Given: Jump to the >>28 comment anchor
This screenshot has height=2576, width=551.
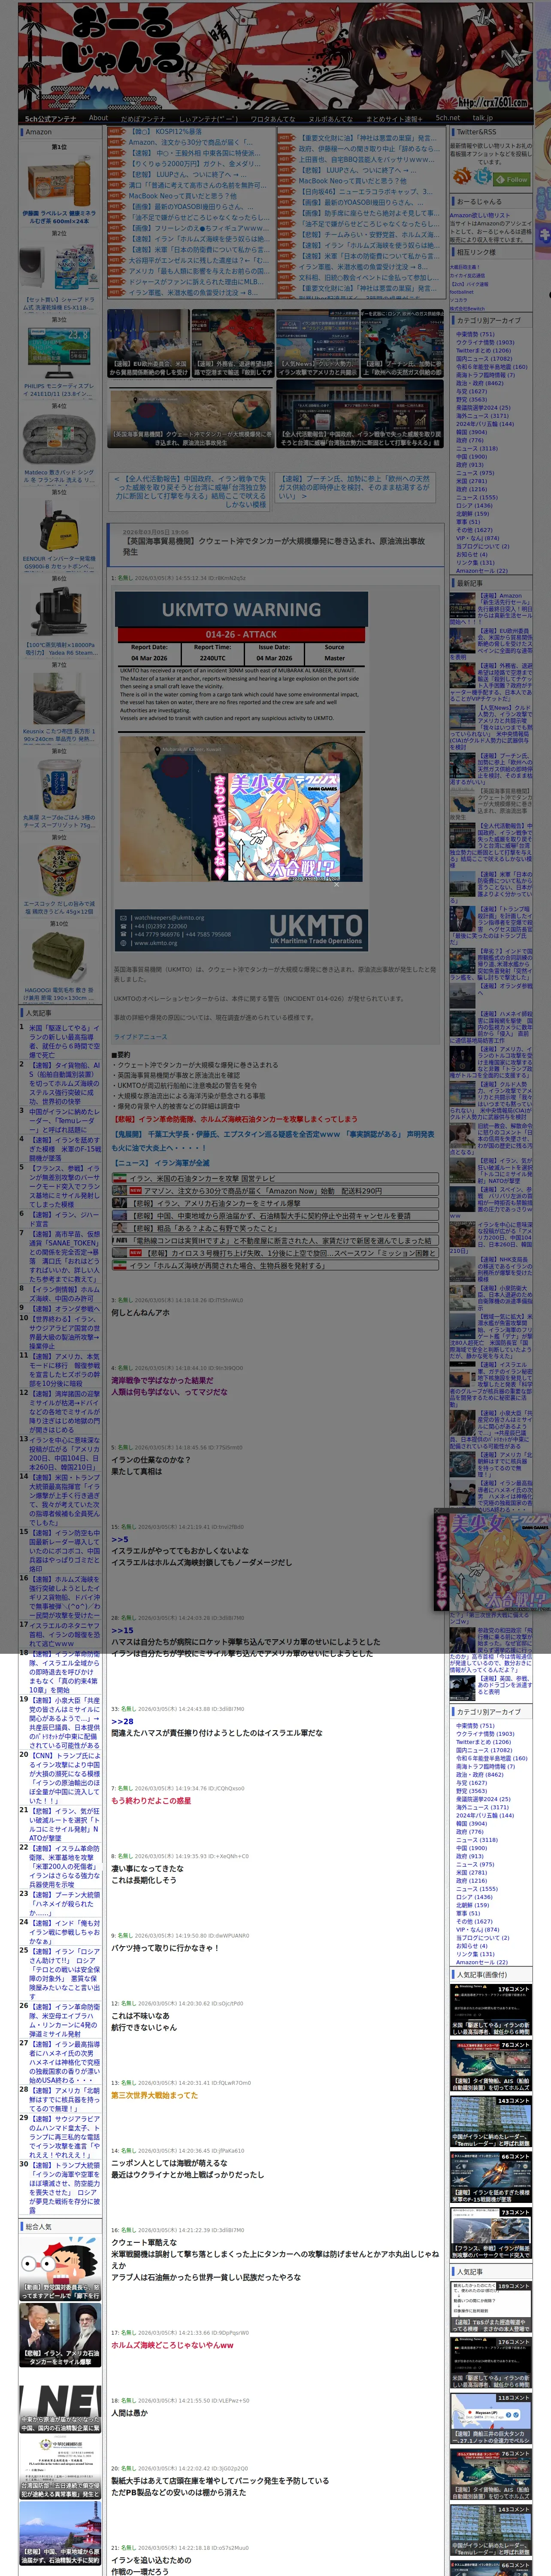Looking at the screenshot, I should (122, 1721).
